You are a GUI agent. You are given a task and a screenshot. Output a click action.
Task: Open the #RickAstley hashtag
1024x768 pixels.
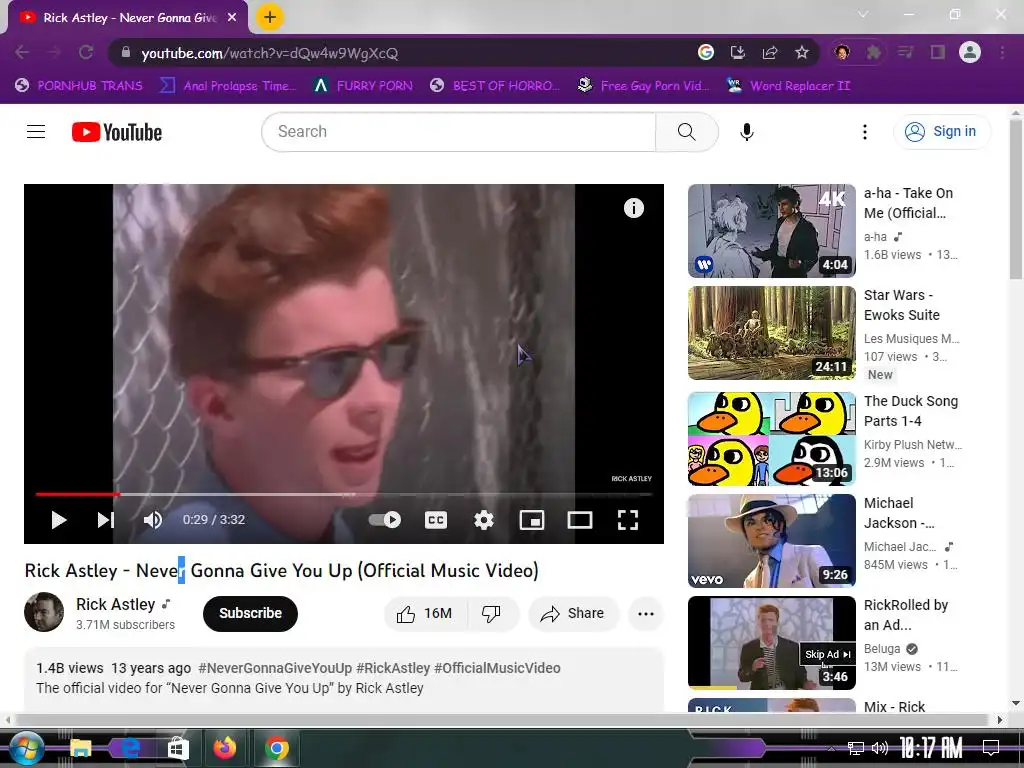pyautogui.click(x=393, y=668)
